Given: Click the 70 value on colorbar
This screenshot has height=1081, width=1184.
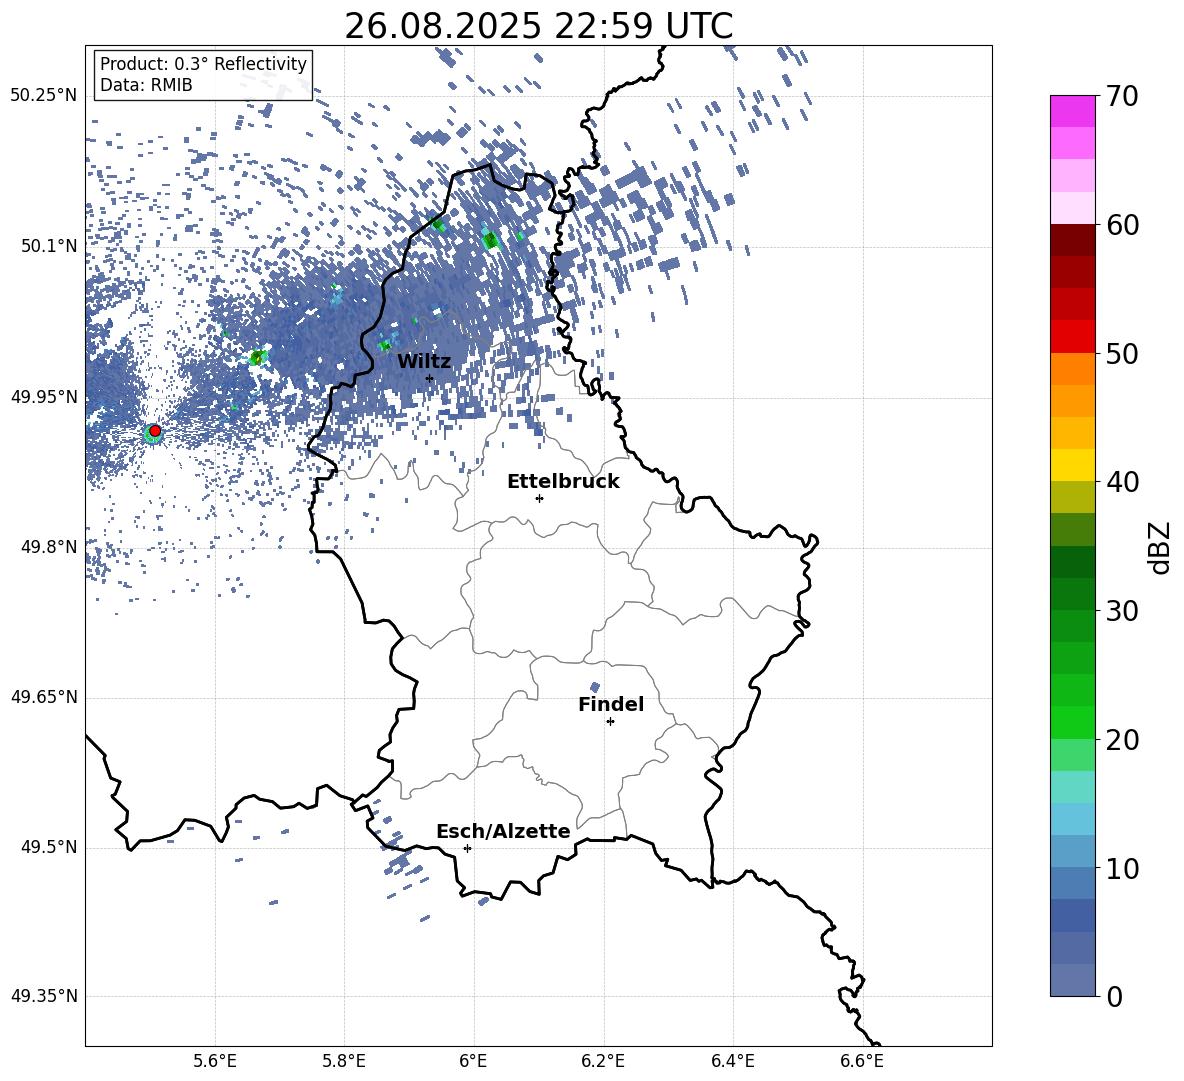Looking at the screenshot, I should point(1123,96).
